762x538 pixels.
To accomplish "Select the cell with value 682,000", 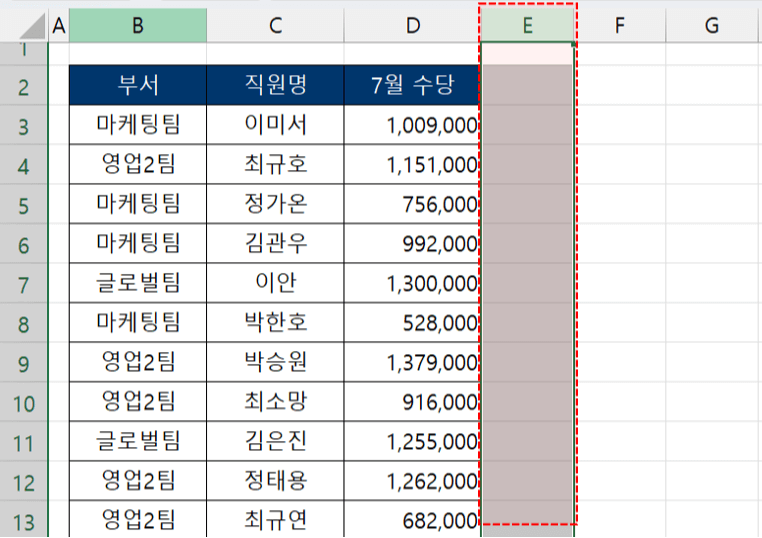I will click(412, 520).
